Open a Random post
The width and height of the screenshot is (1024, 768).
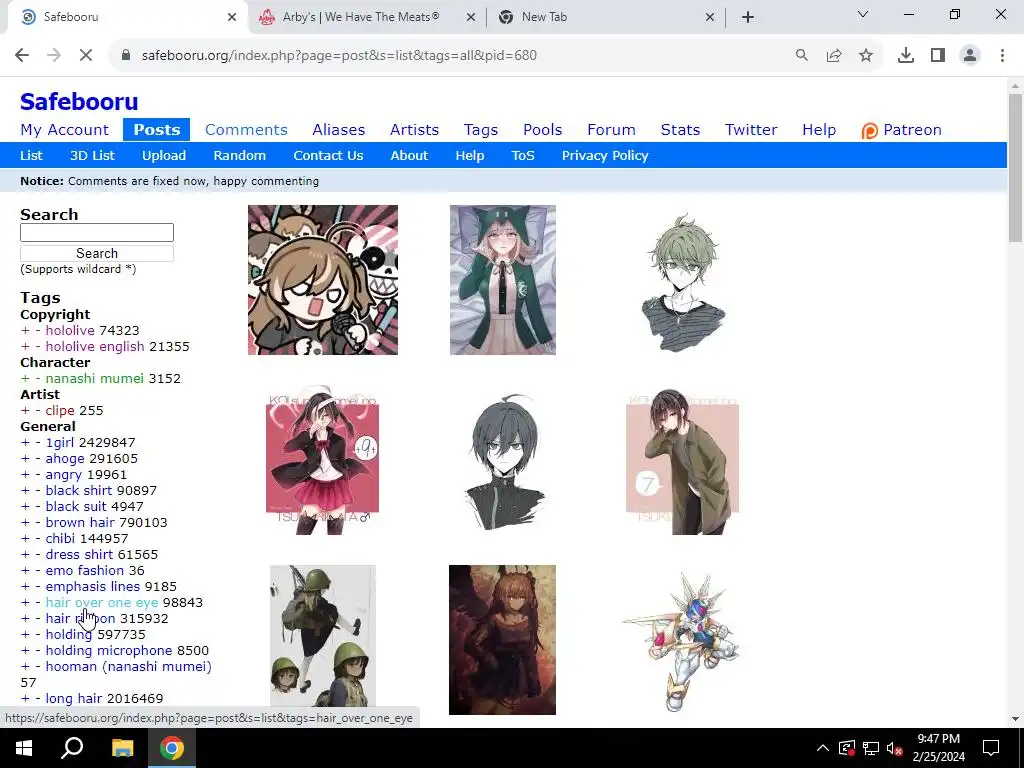pos(240,155)
